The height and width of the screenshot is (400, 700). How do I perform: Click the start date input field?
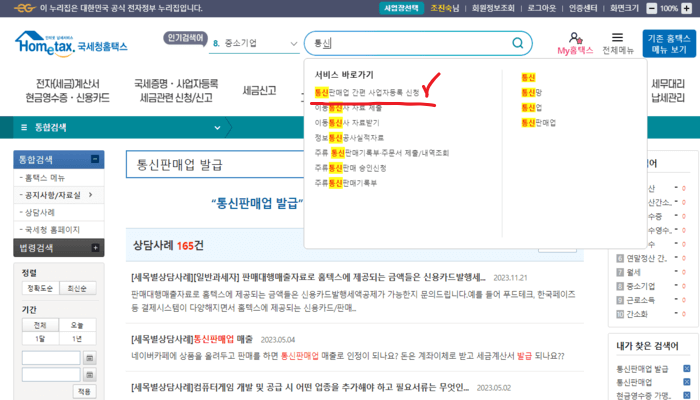coord(51,358)
